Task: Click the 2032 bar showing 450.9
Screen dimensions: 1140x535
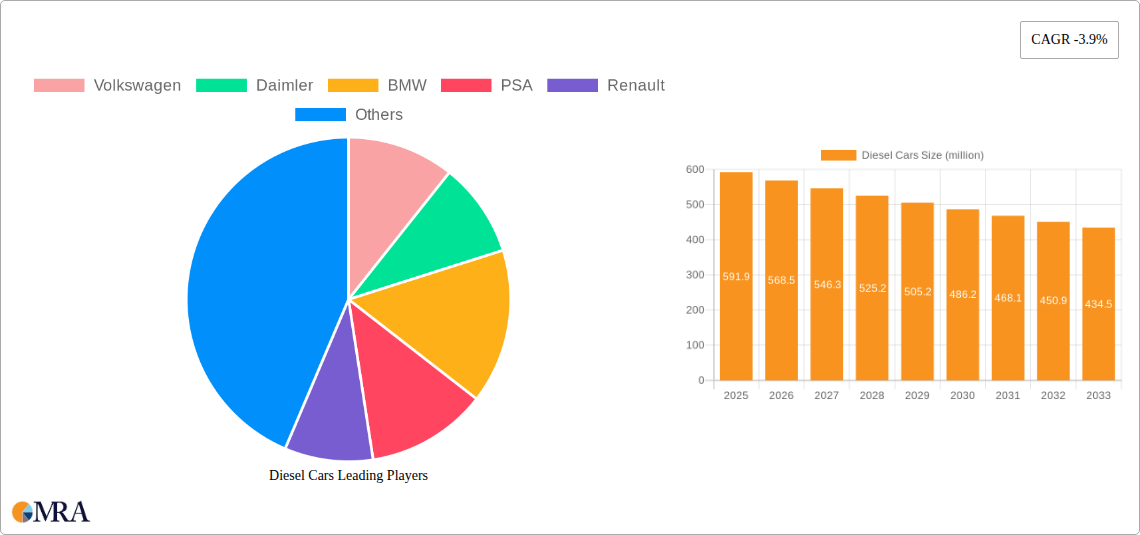Action: tap(1053, 301)
